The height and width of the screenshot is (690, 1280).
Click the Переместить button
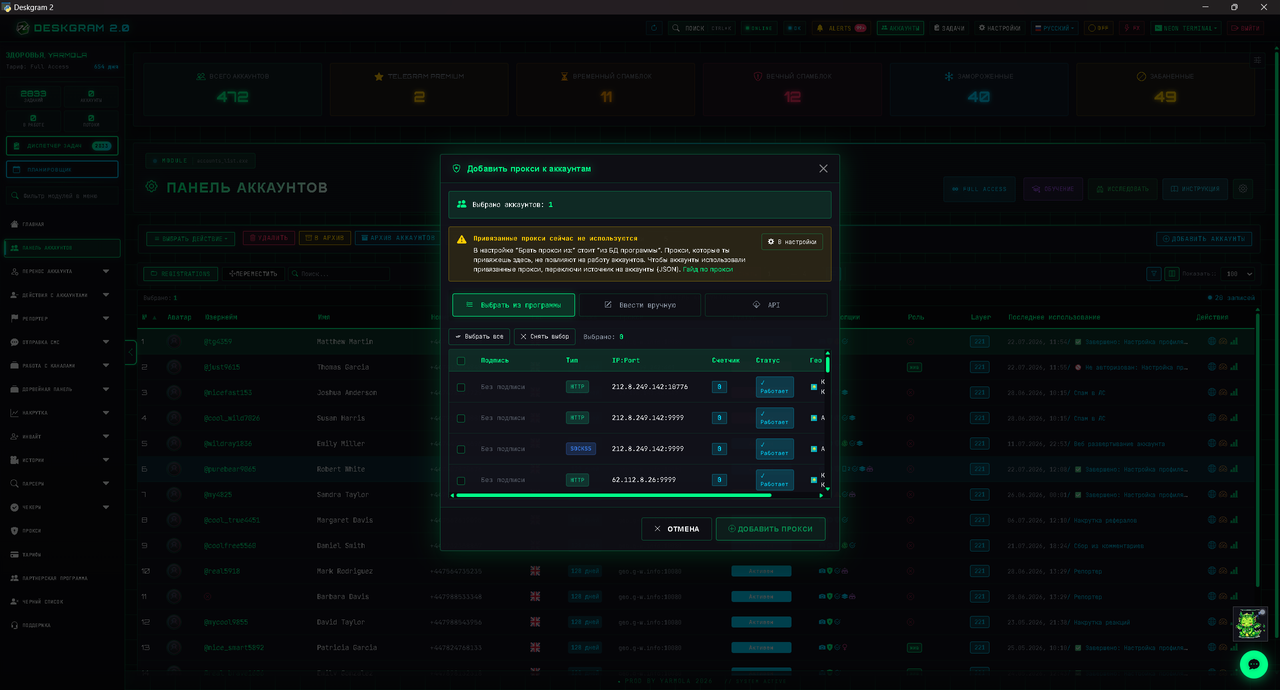[253, 273]
